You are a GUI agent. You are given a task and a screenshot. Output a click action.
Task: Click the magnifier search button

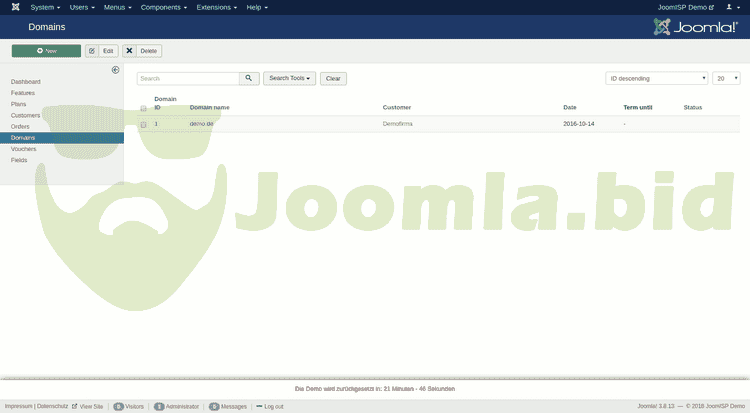pos(249,78)
